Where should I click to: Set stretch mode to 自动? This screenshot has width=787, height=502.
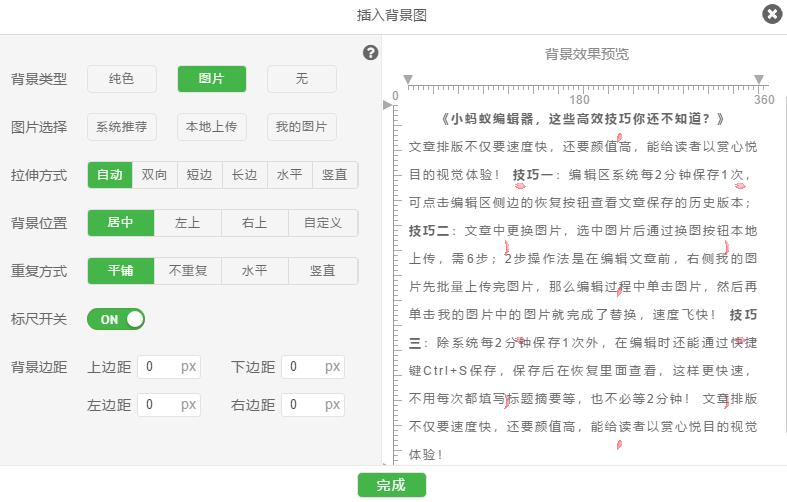pyautogui.click(x=110, y=175)
